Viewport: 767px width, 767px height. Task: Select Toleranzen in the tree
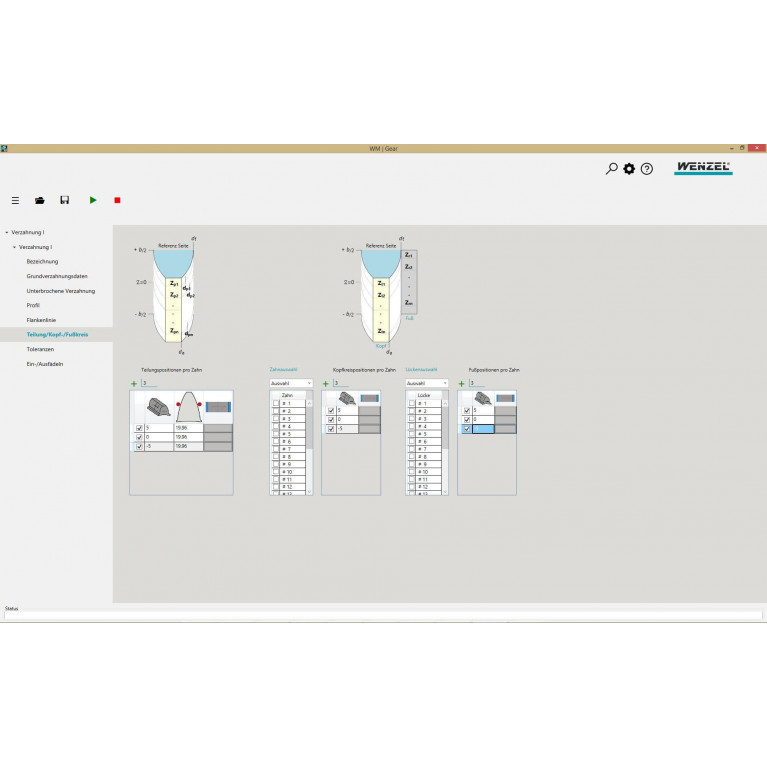[x=40, y=349]
